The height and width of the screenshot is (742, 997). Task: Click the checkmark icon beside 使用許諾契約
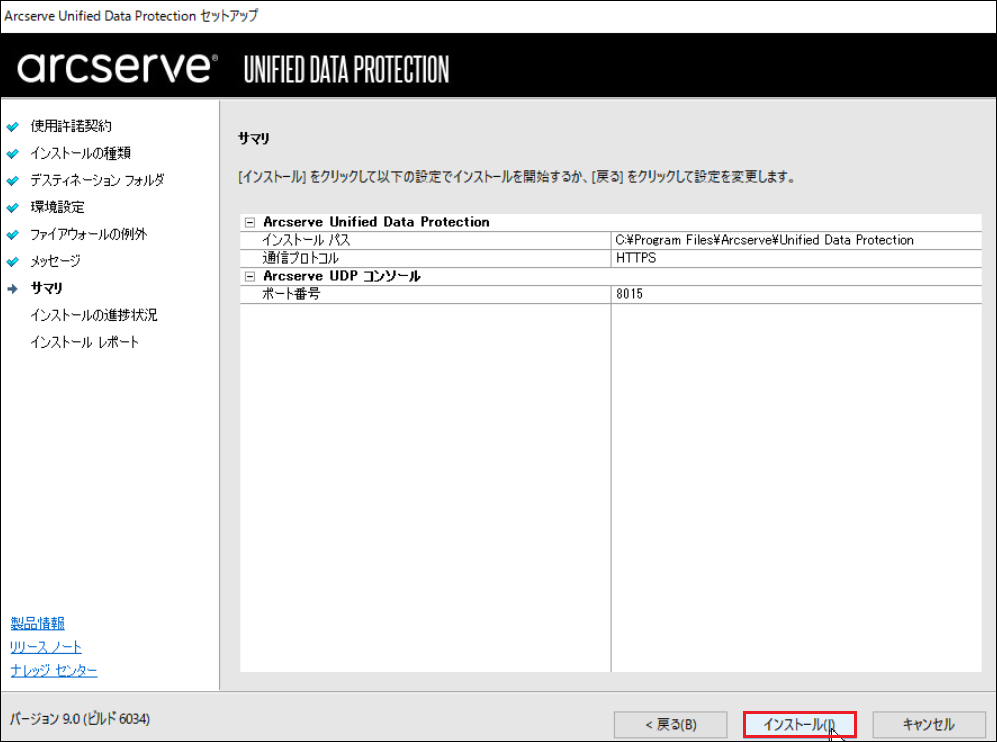tap(13, 127)
